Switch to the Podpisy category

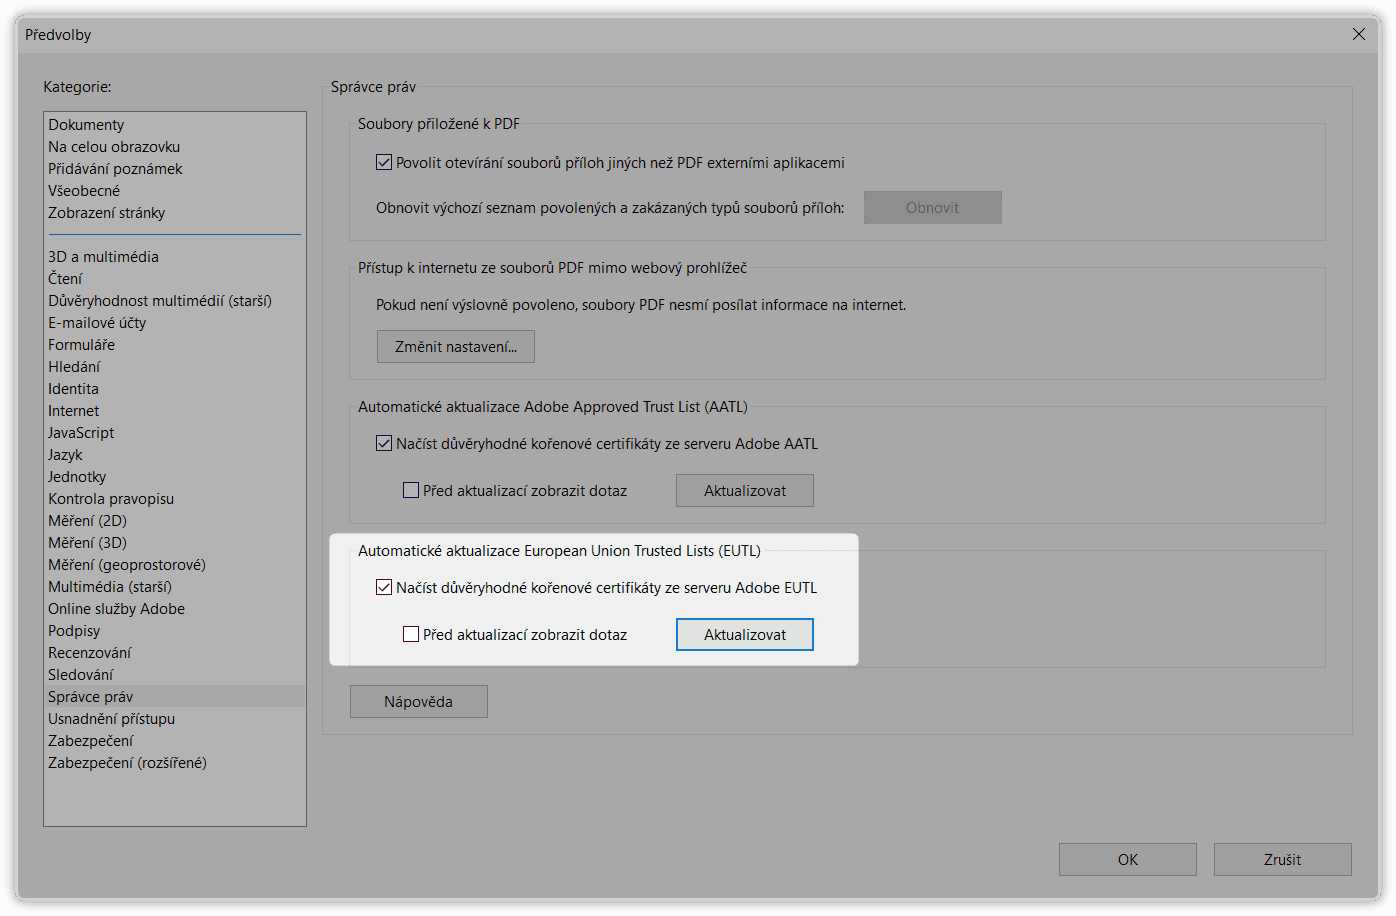point(74,631)
